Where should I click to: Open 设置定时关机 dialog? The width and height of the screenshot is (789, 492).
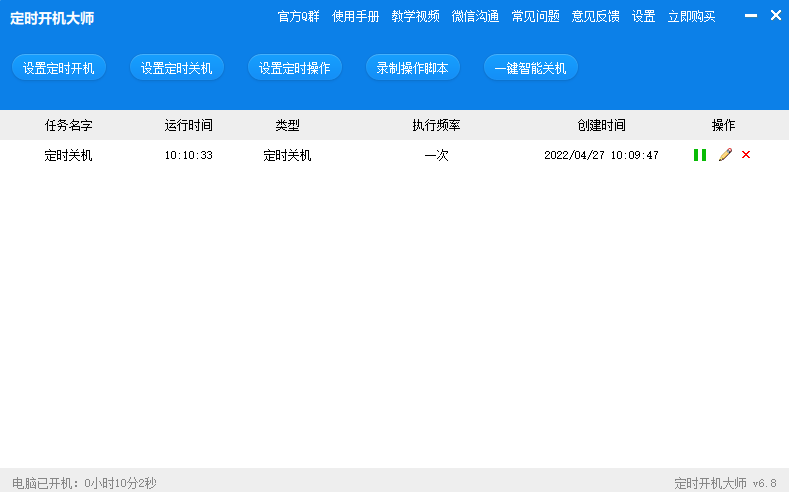[x=177, y=68]
